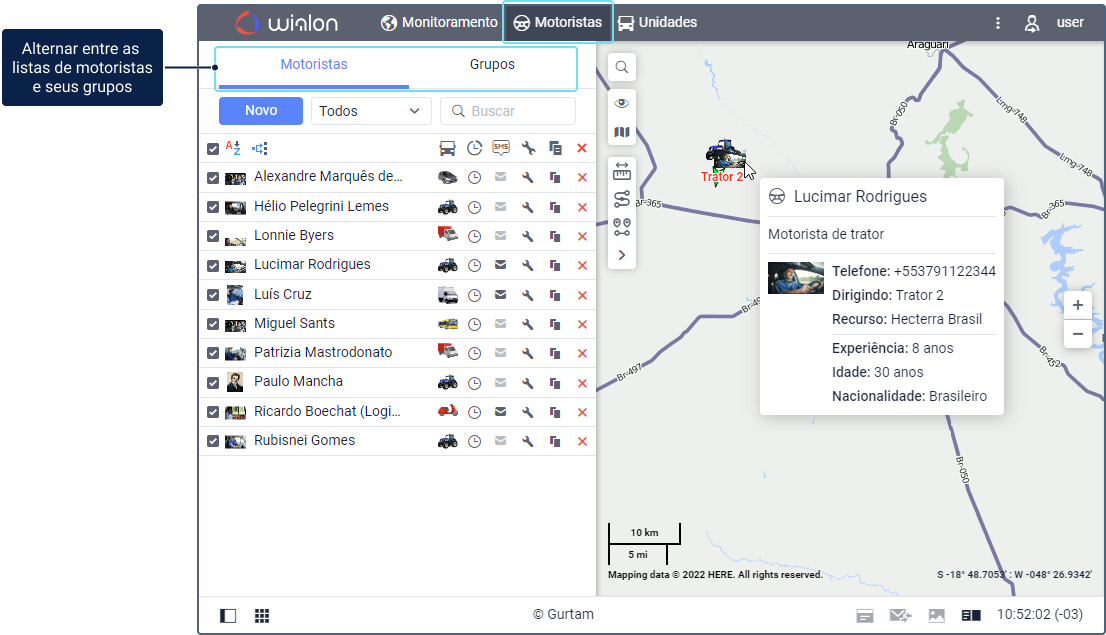
Task: Uncheck Patrizia Mastrodonato checkbox
Action: (213, 353)
